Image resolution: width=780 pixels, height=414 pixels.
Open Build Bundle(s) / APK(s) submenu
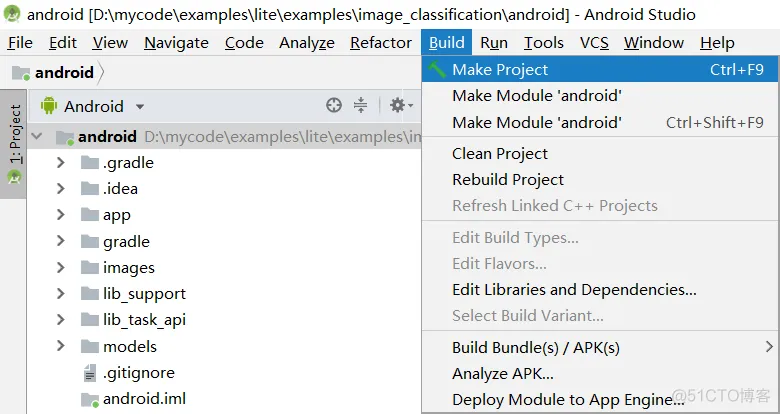click(600, 347)
